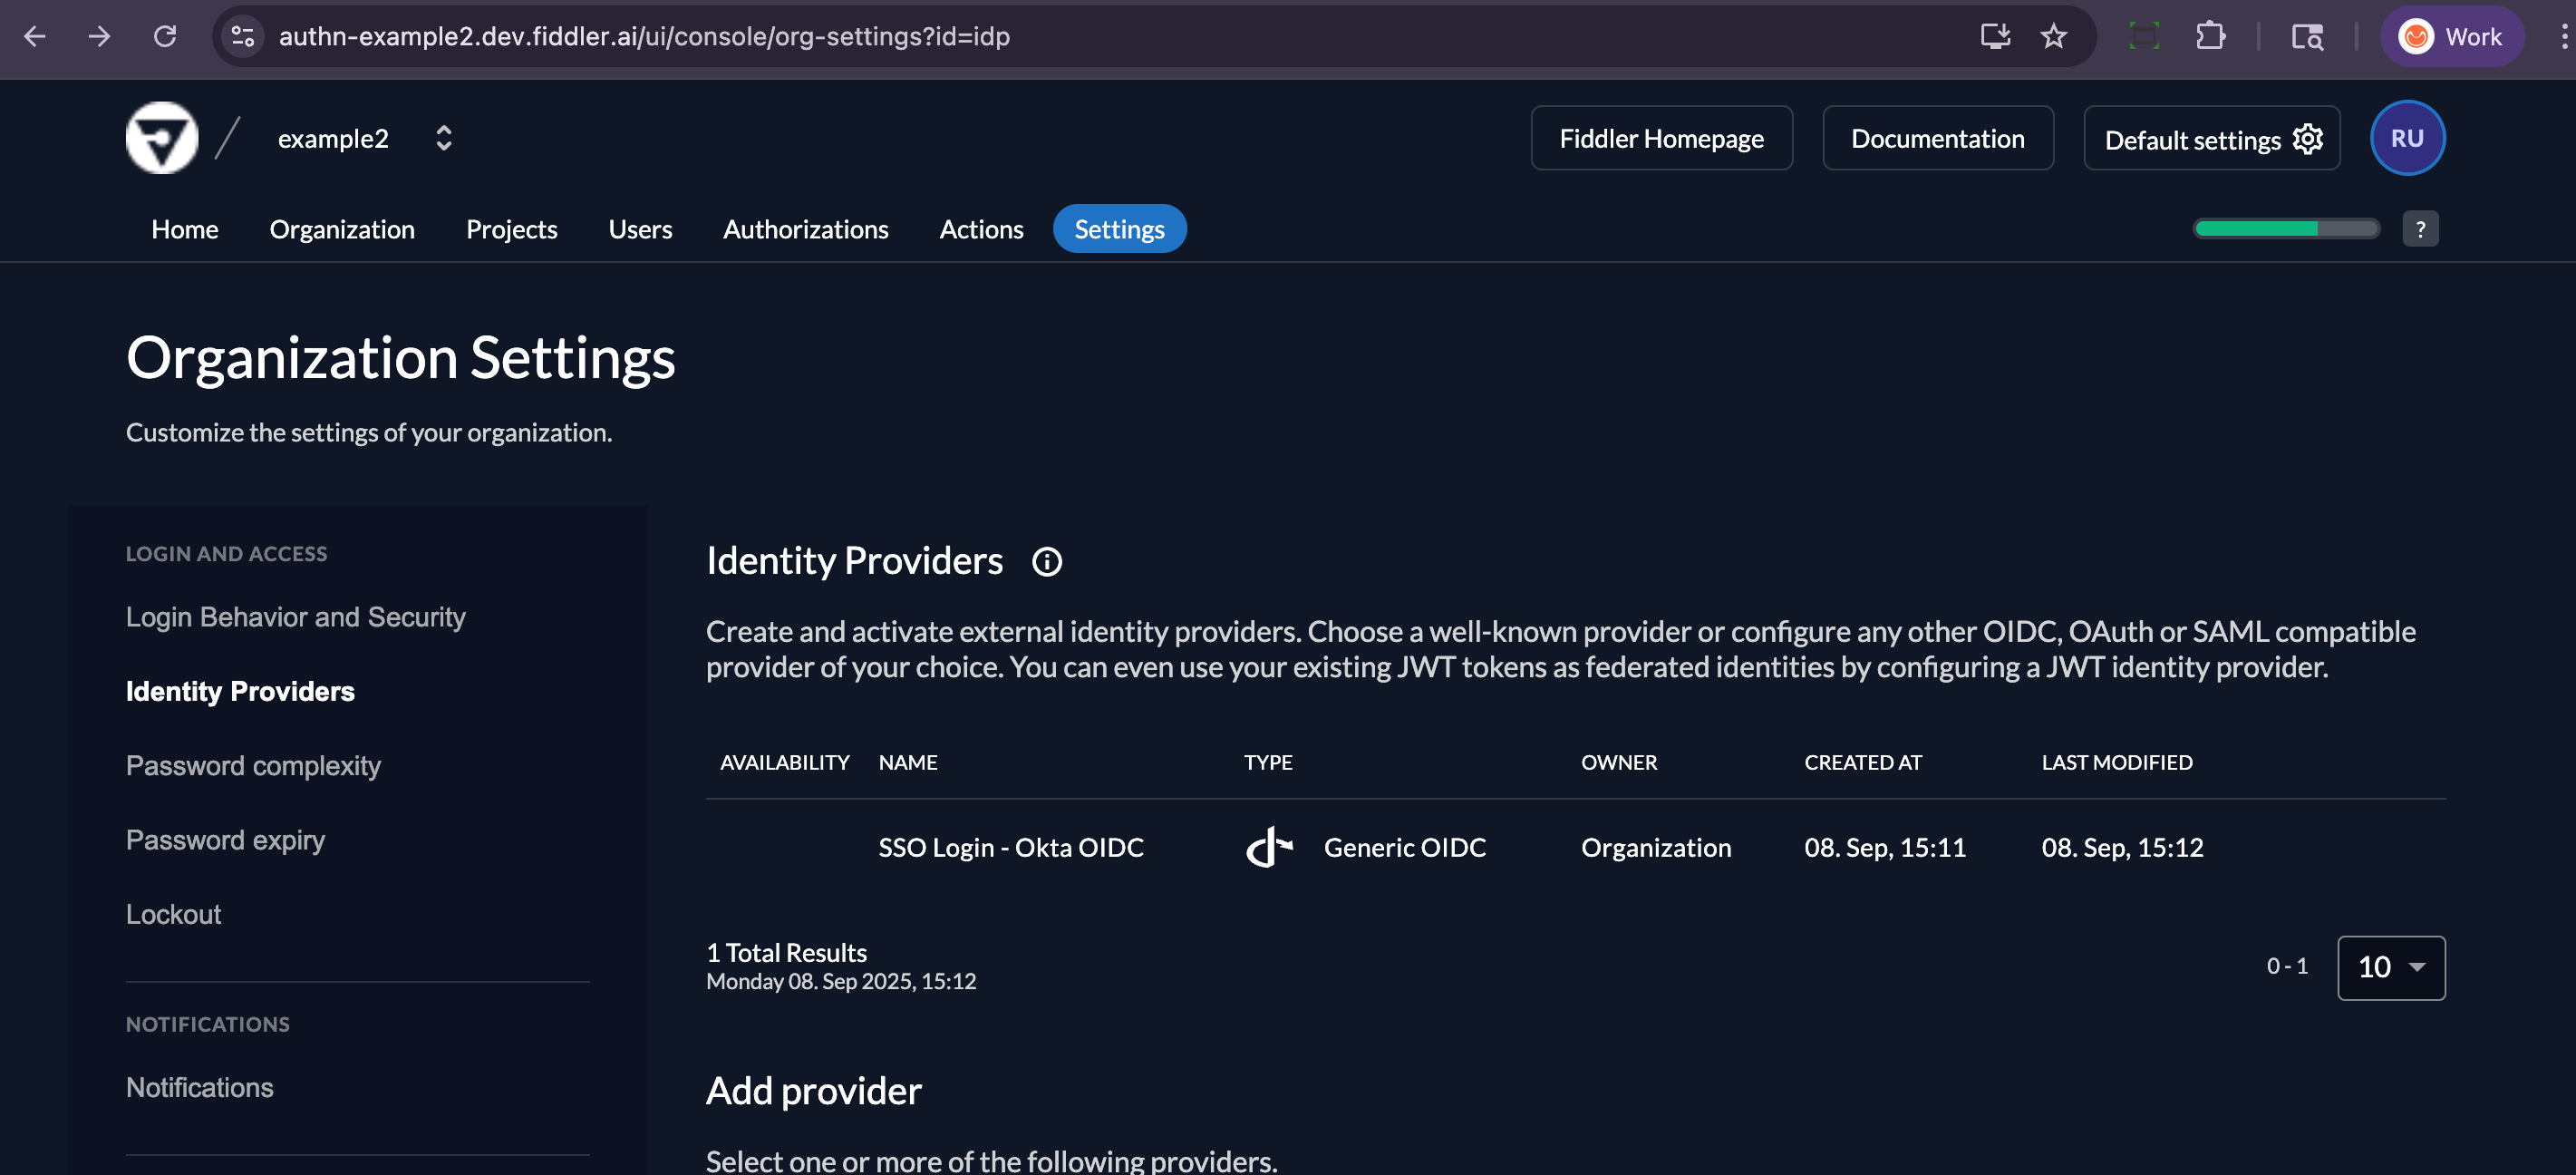This screenshot has width=2576, height=1175.
Task: Click the install site icon in address bar
Action: (x=1995, y=36)
